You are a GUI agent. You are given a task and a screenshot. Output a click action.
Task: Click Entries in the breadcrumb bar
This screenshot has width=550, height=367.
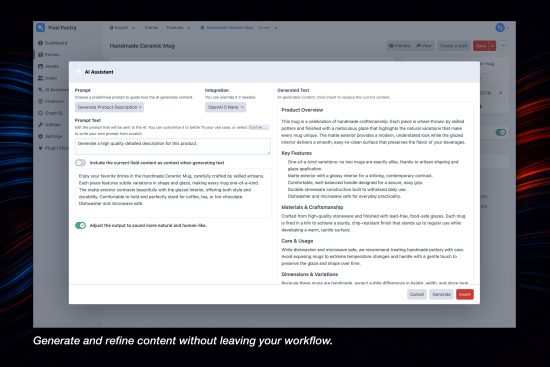[151, 27]
